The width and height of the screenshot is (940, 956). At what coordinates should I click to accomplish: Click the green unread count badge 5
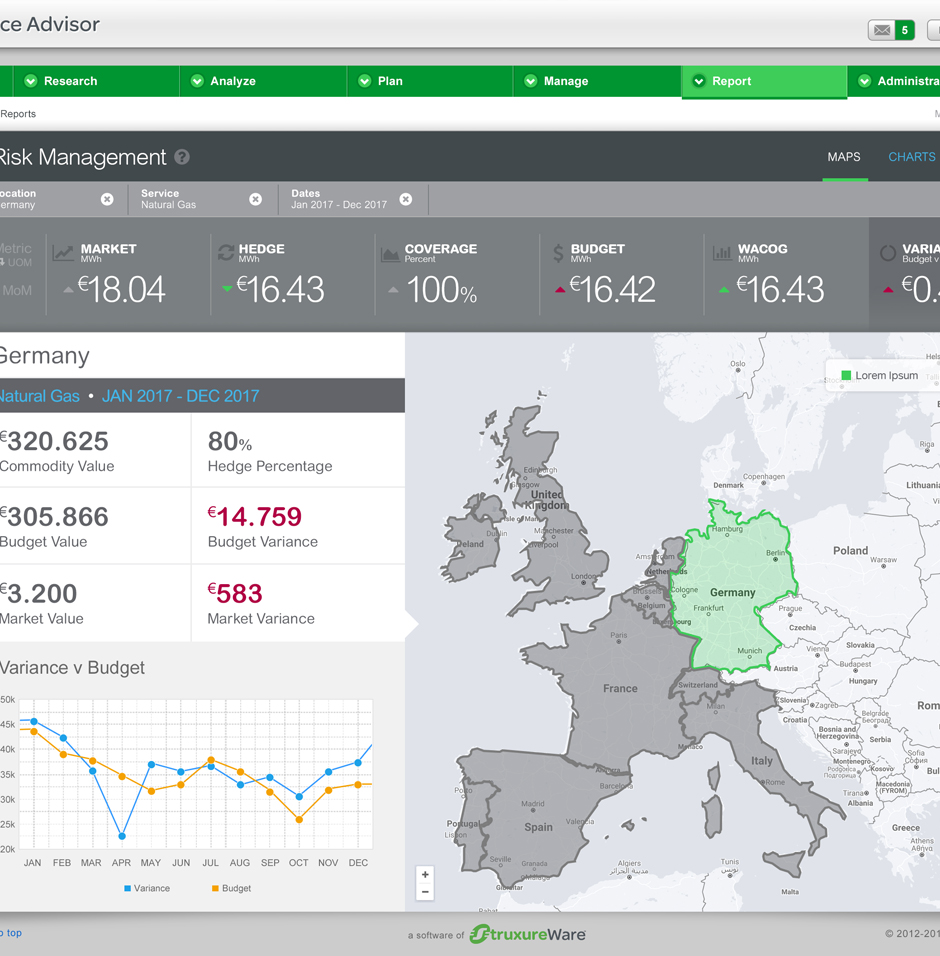click(905, 30)
